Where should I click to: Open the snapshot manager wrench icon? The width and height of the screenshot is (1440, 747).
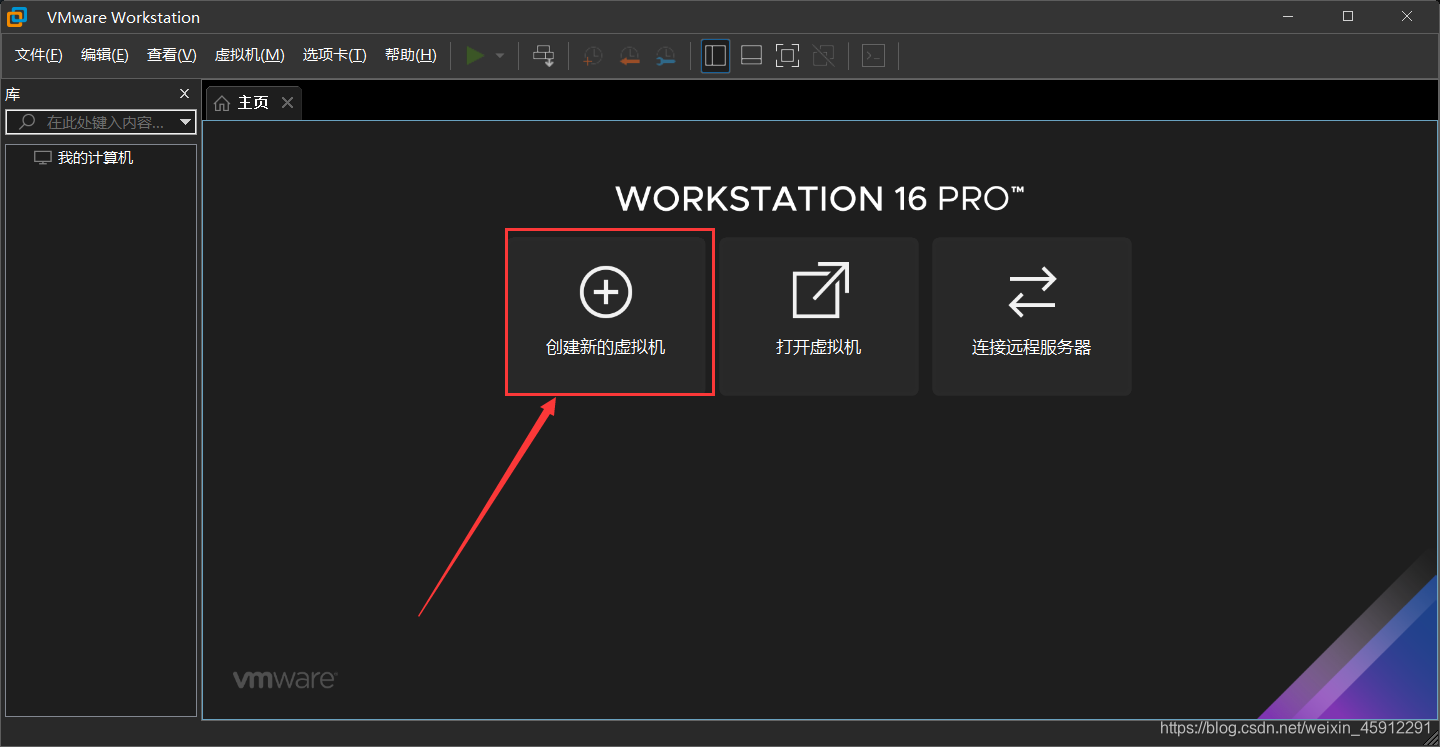(665, 56)
